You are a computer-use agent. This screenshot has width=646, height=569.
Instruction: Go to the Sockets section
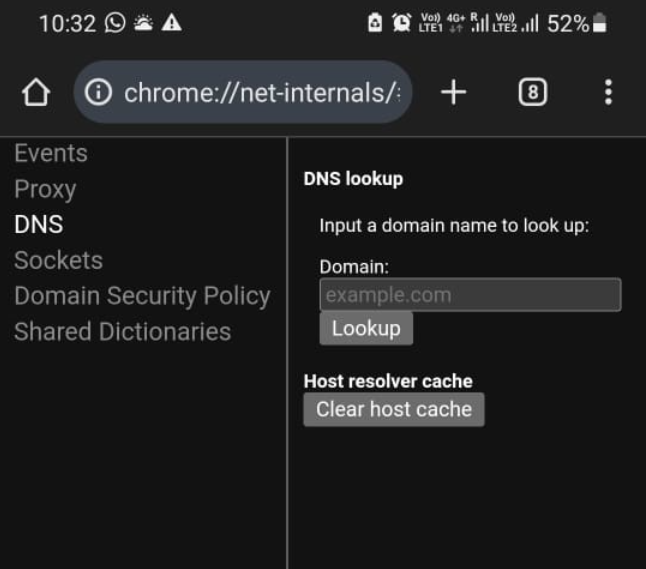(58, 260)
